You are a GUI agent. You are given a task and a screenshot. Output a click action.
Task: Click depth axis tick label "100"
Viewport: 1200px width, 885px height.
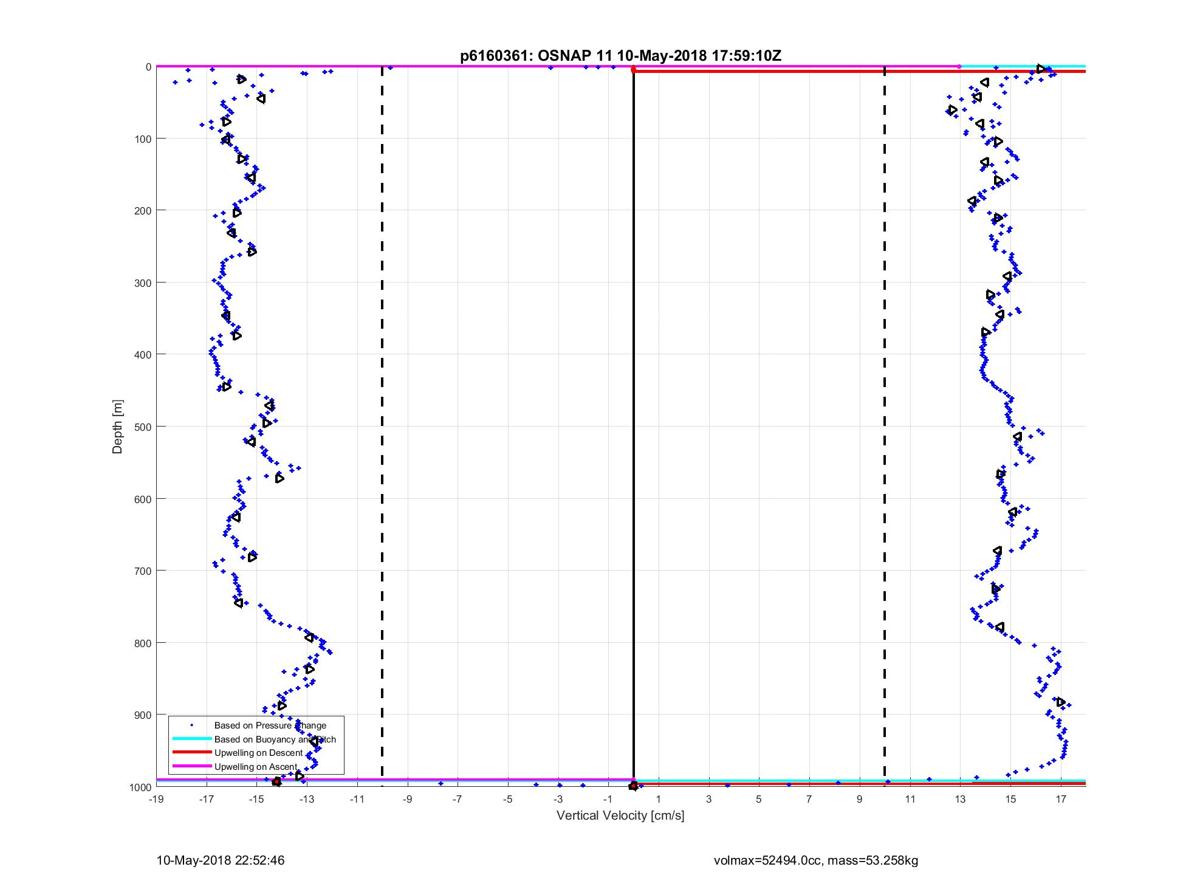(142, 139)
